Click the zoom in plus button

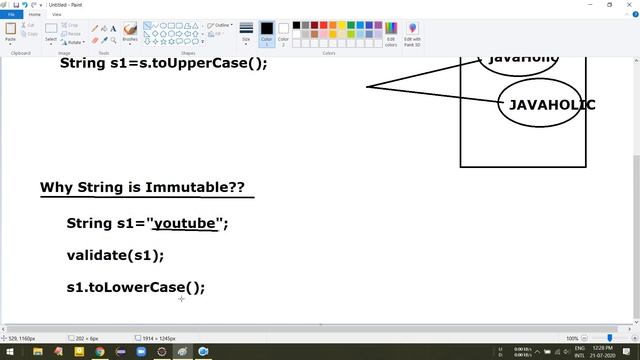(635, 338)
